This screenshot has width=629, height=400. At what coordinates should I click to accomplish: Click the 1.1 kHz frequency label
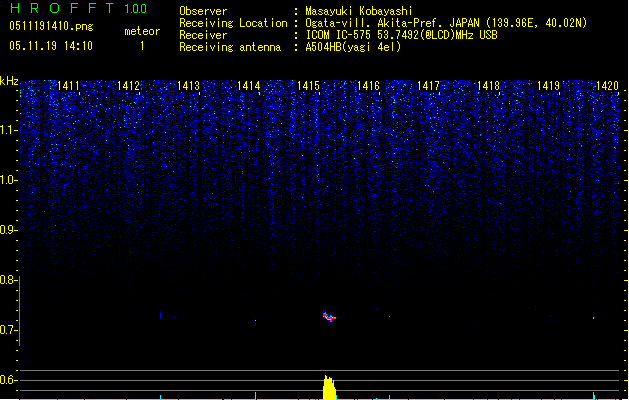pos(8,130)
